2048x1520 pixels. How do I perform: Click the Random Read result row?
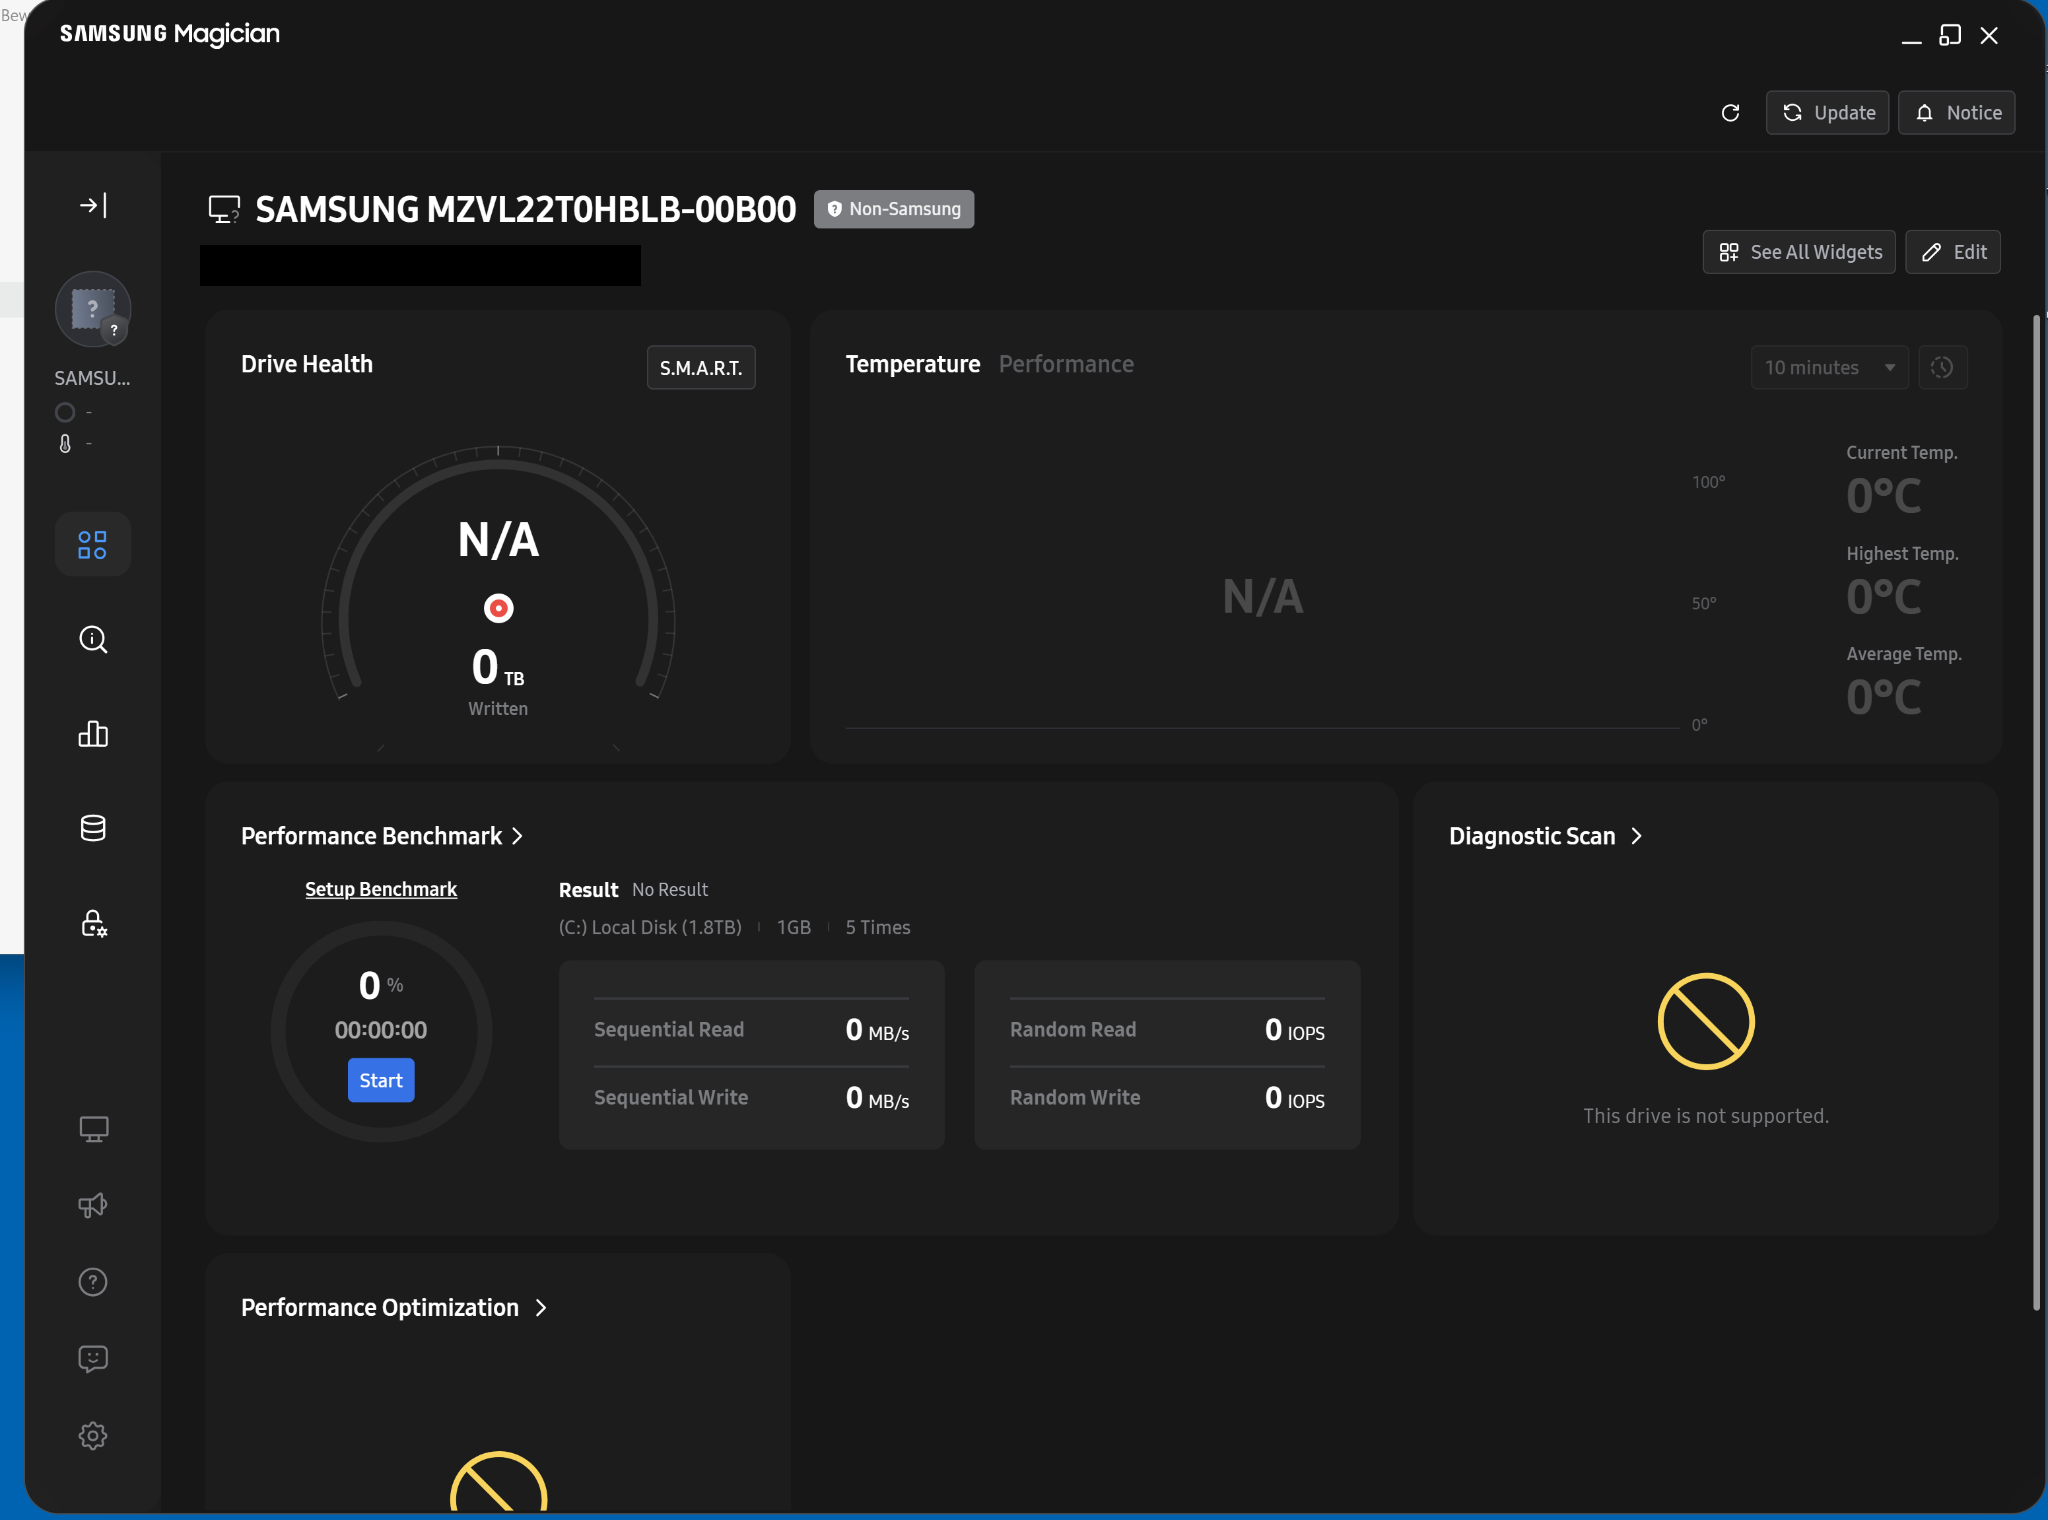coord(1167,1030)
